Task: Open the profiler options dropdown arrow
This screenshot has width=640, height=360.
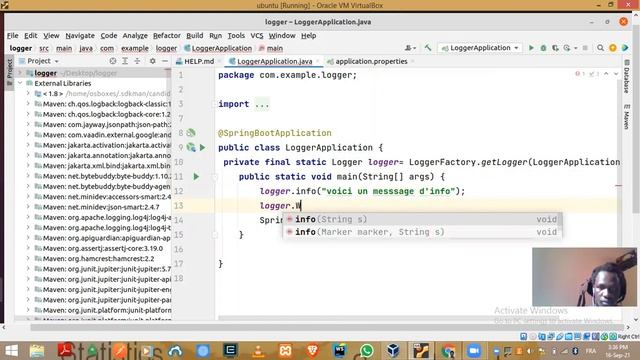Action: (x=576, y=48)
